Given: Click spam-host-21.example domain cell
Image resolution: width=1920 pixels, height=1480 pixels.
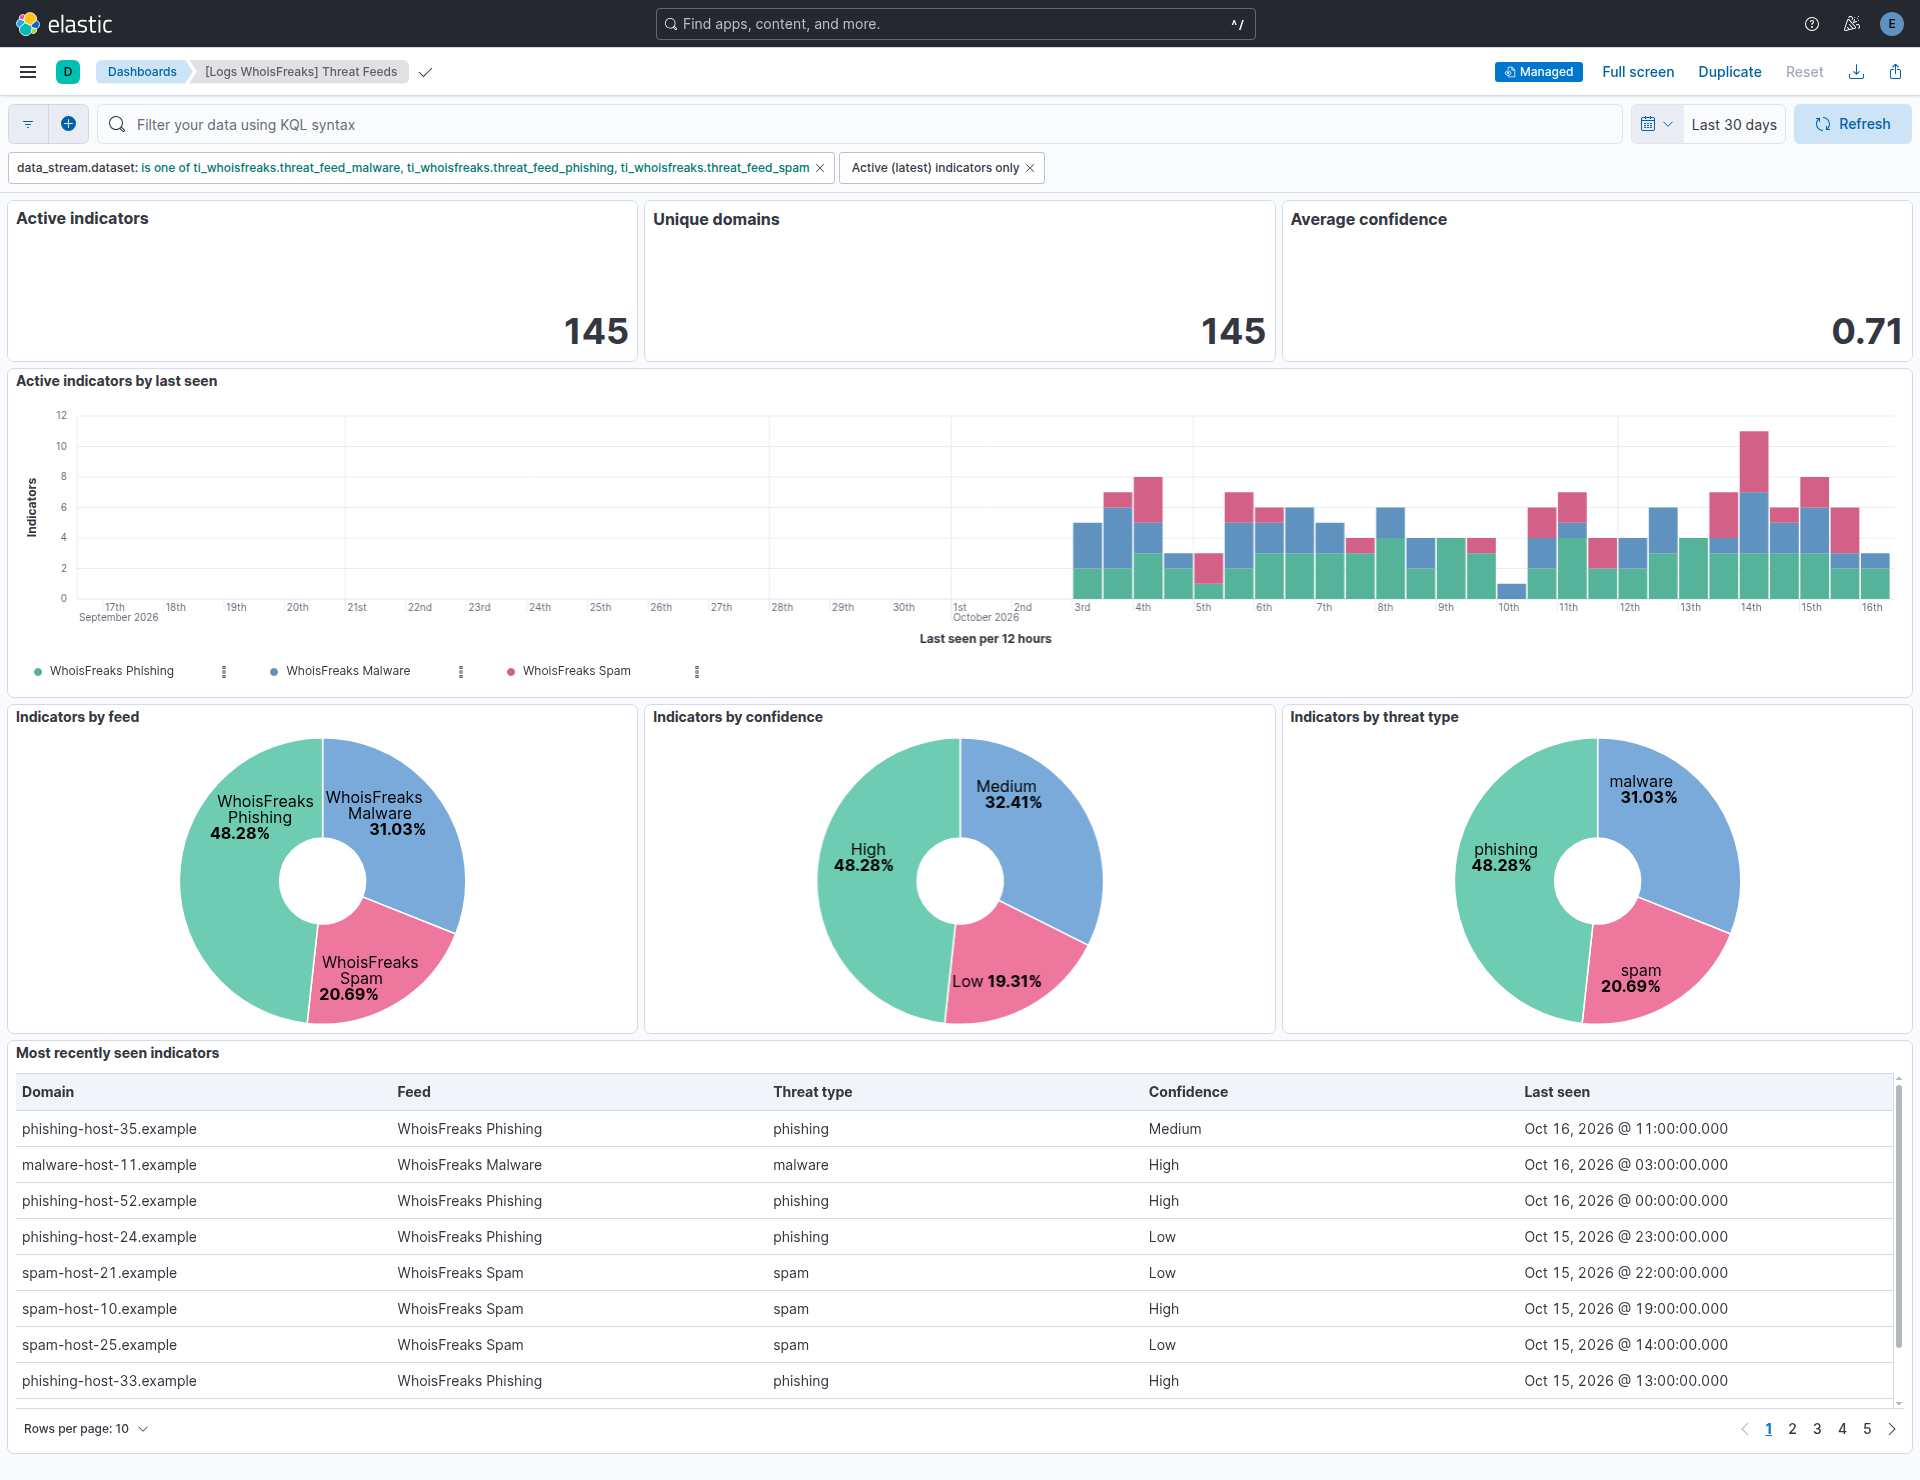Looking at the screenshot, I should coord(99,1273).
